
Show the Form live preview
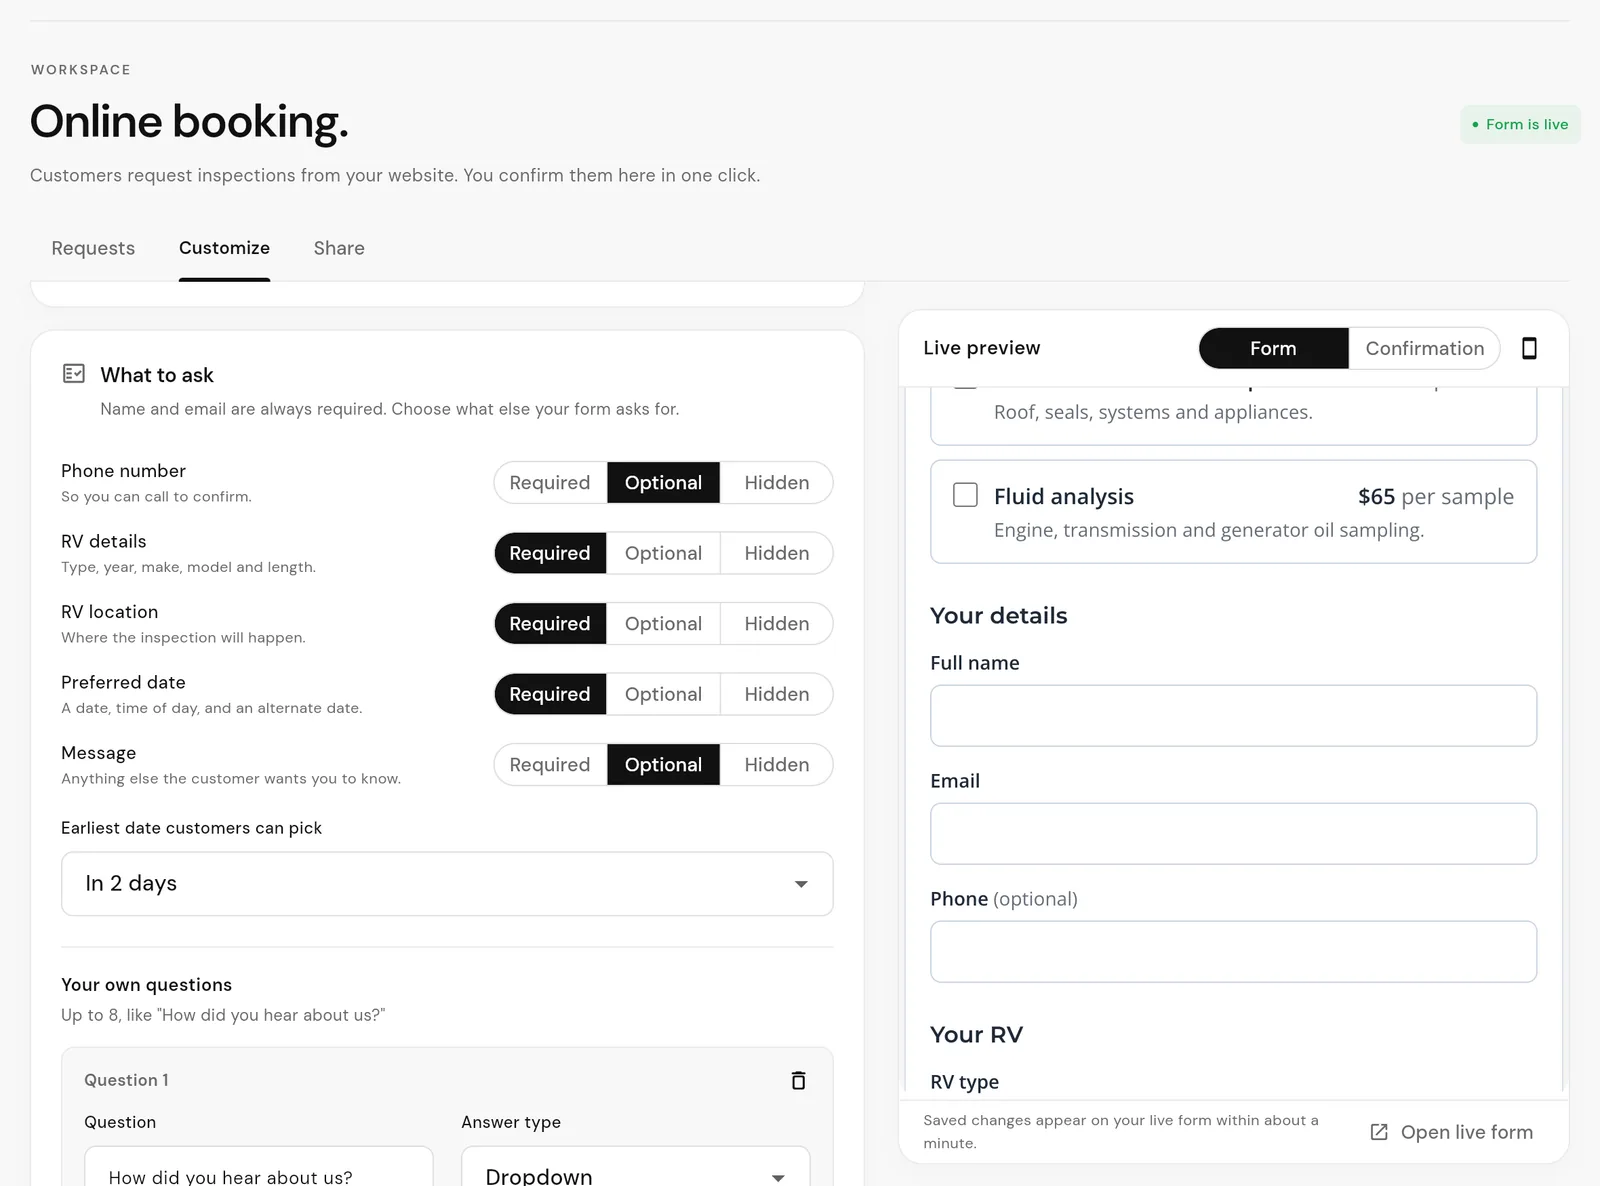coord(1273,348)
